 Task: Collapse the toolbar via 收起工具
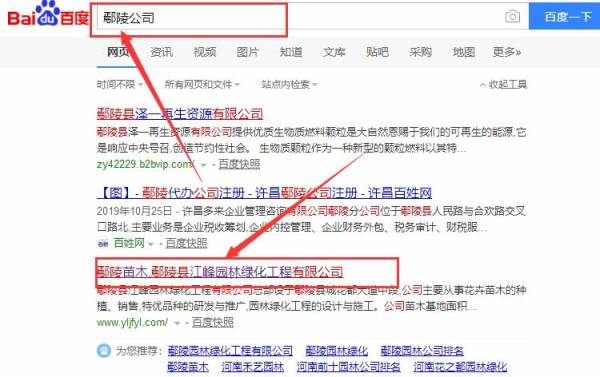pyautogui.click(x=504, y=84)
